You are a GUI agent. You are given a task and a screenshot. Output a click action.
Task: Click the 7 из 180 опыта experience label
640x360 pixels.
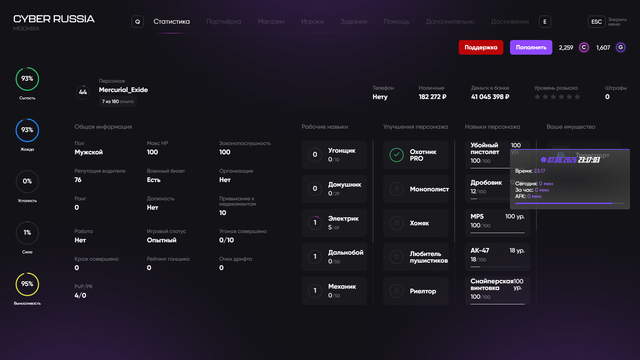pyautogui.click(x=118, y=101)
